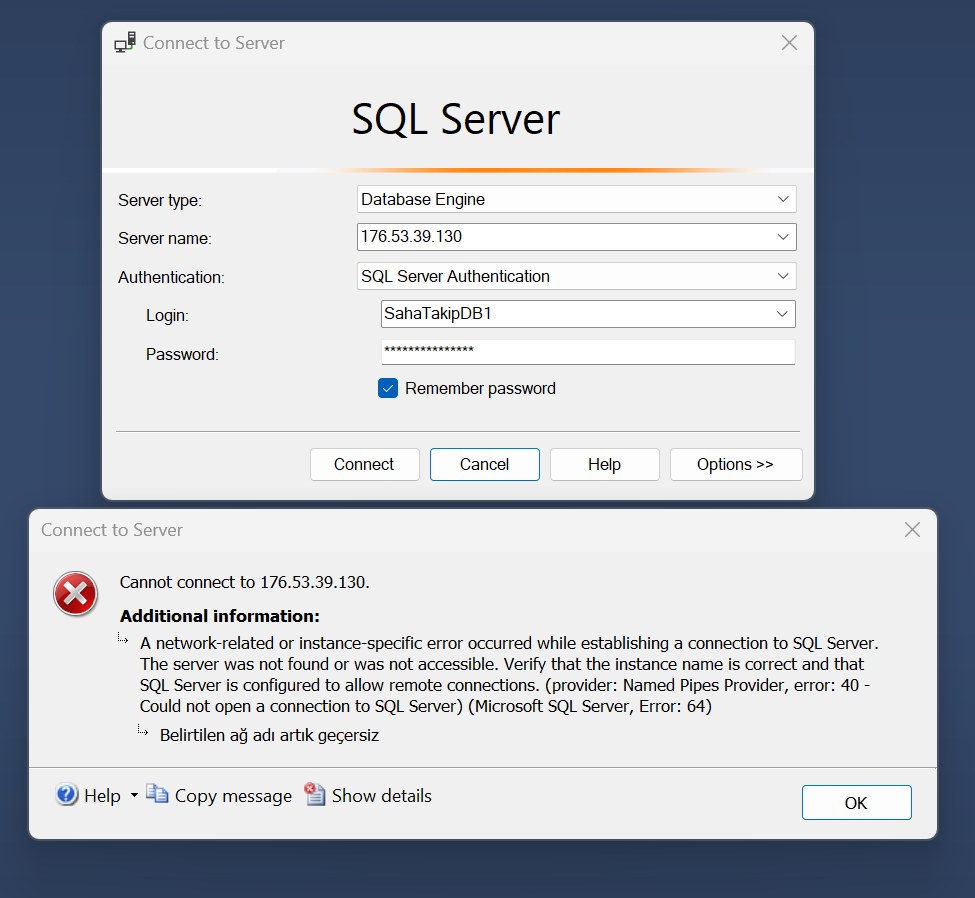
Task: Open the Help dropdown arrow in error dialog
Action: pyautogui.click(x=134, y=795)
